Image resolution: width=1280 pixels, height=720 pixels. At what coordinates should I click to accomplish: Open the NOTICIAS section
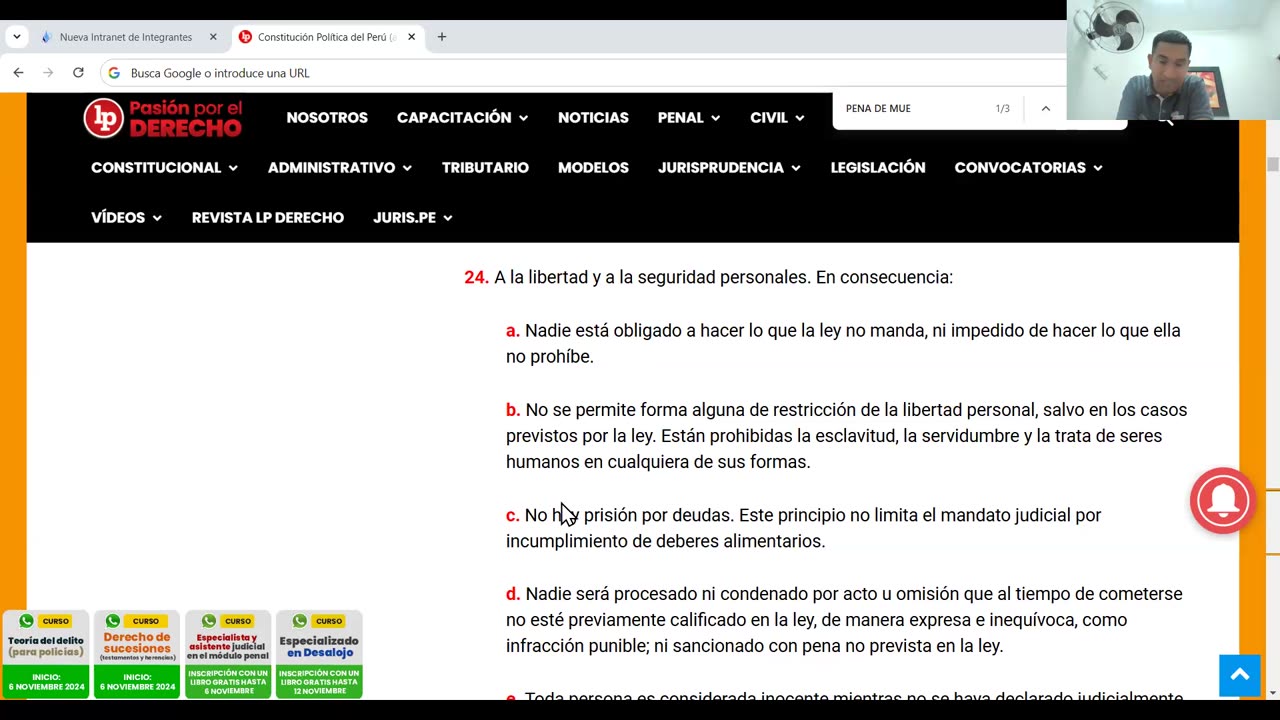click(593, 118)
